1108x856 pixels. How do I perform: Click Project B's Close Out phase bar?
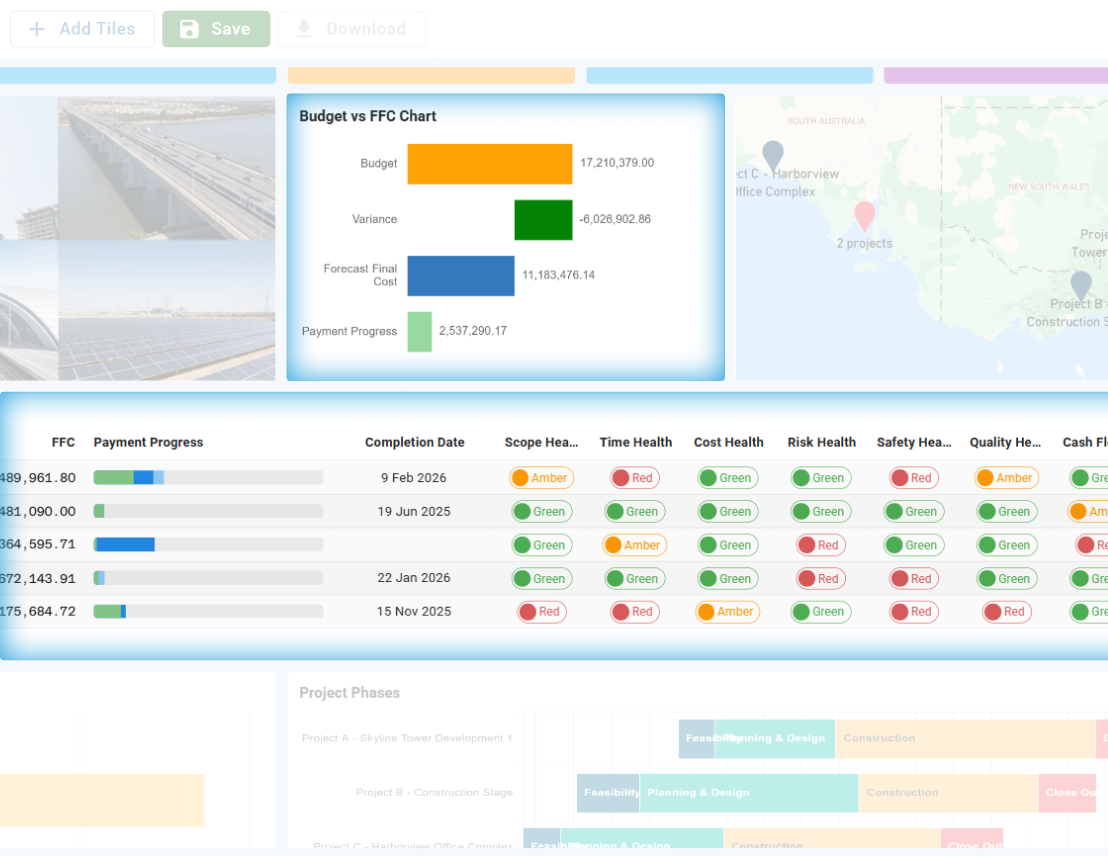click(1068, 792)
